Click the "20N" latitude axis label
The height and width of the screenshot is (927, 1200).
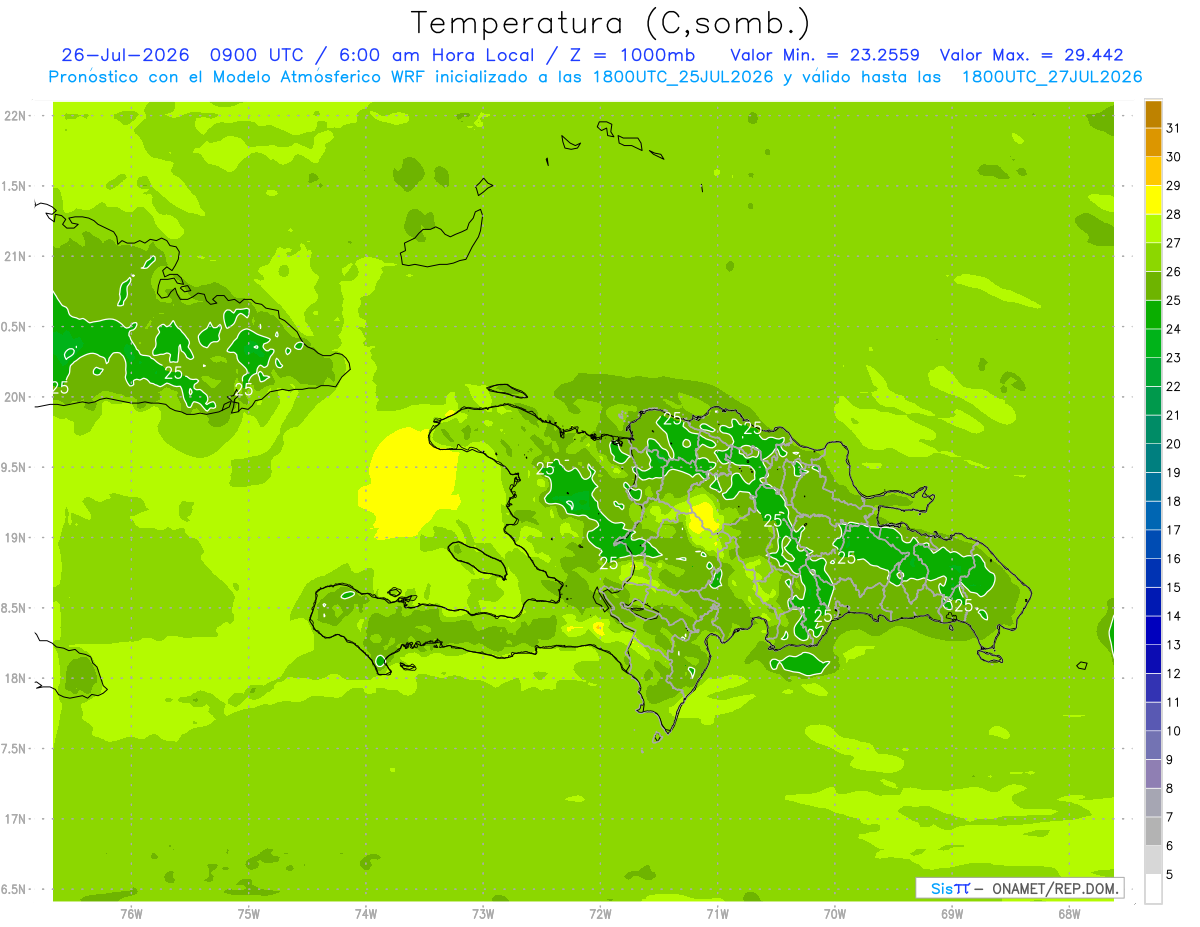click(x=17, y=397)
